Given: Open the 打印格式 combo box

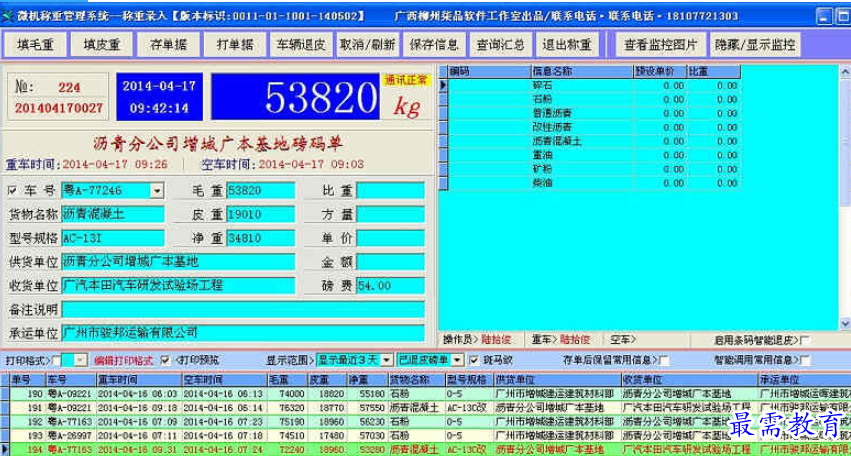Looking at the screenshot, I should click(x=74, y=360).
